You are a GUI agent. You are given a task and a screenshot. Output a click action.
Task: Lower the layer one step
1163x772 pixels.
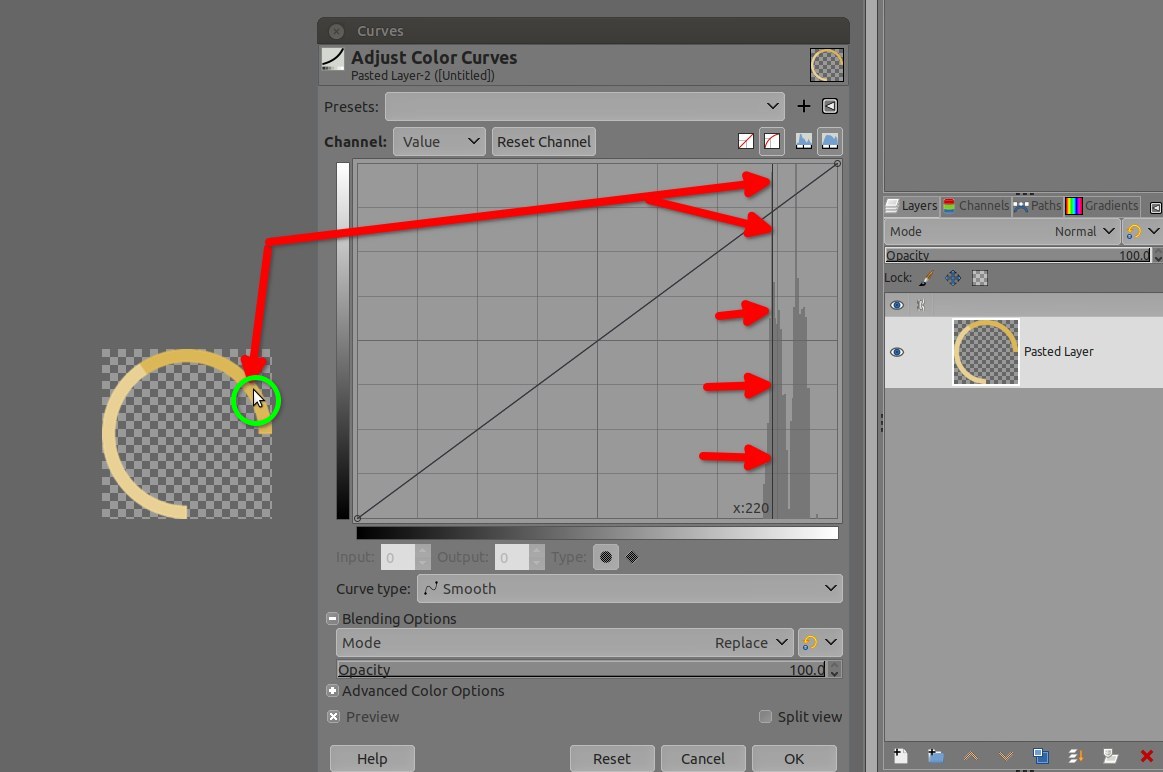pyautogui.click(x=1006, y=756)
